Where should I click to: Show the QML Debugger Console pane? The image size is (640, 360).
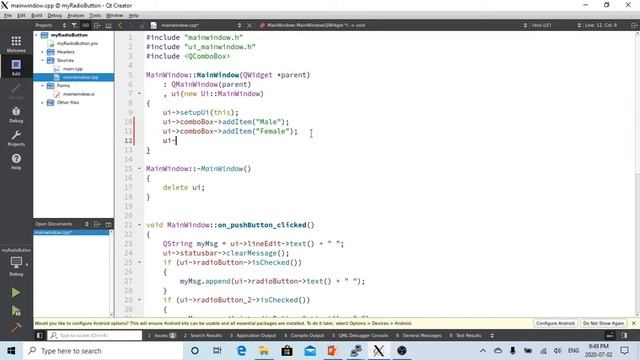360,336
